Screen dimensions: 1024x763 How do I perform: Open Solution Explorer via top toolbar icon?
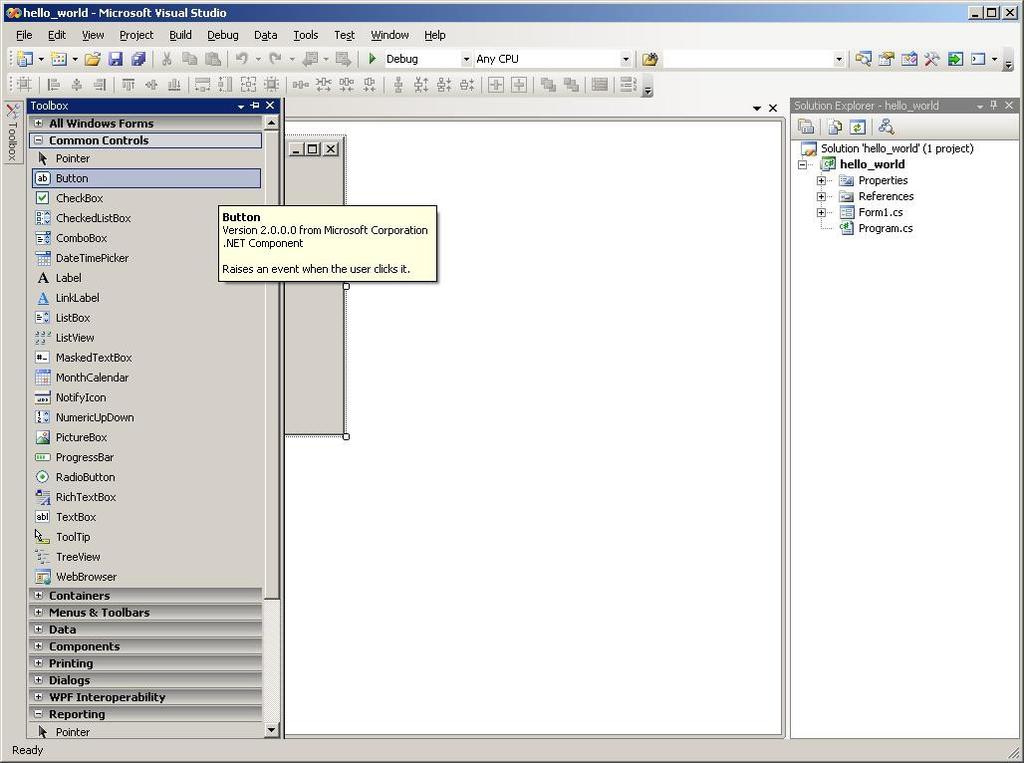[863, 59]
